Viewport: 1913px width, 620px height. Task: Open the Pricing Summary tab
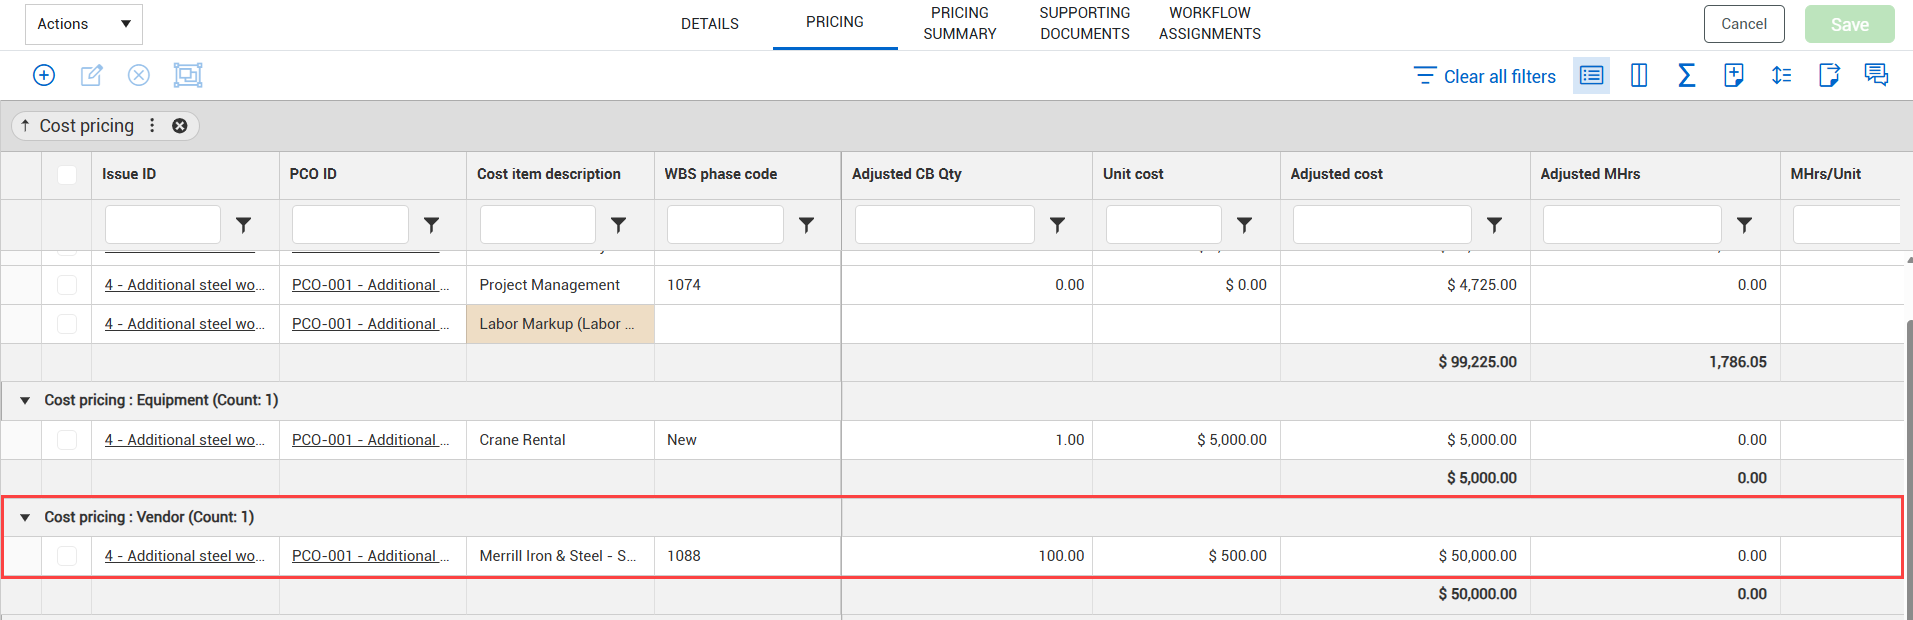tap(960, 23)
